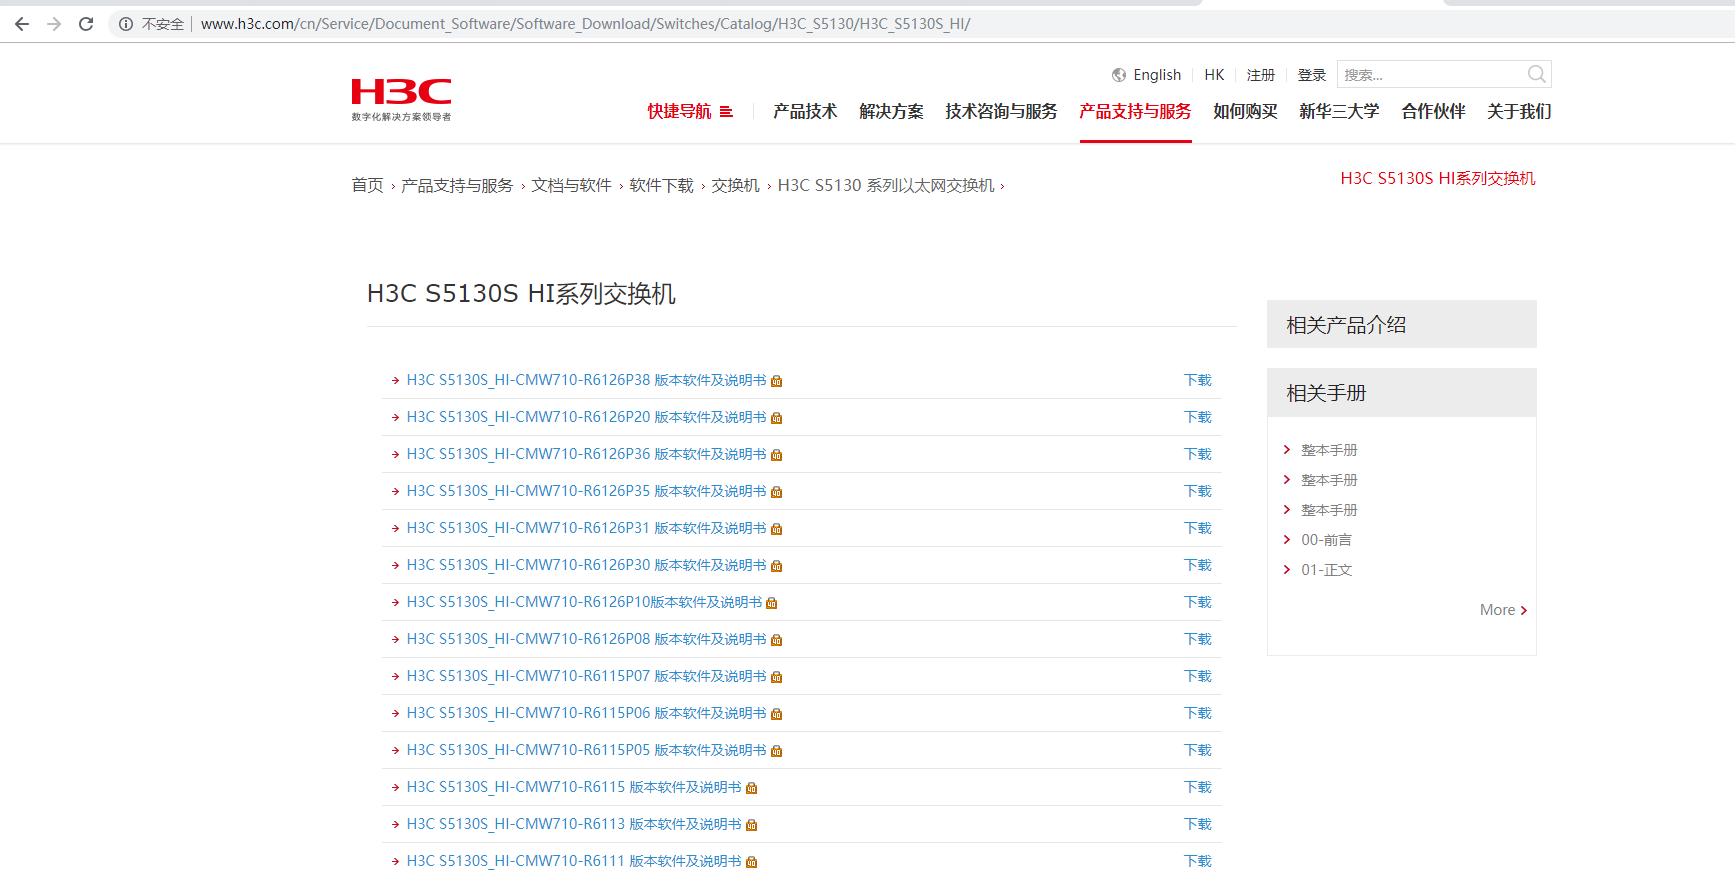
Task: Open the 01-正文 manual link
Action: point(1326,570)
